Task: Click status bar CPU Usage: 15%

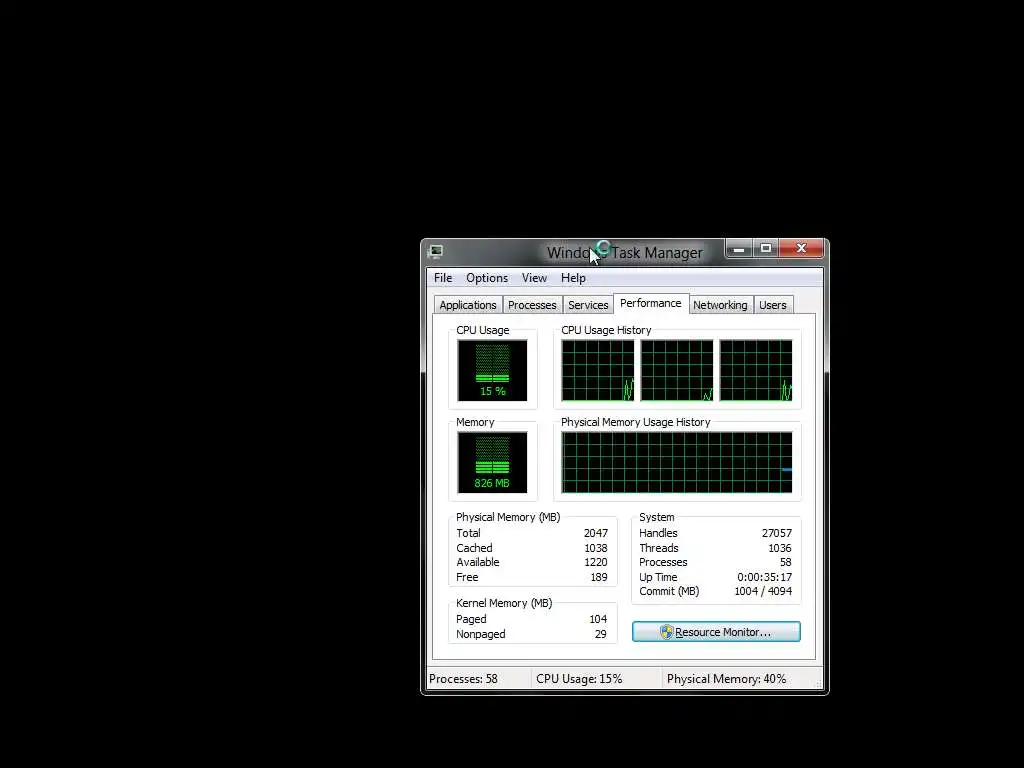Action: click(579, 679)
